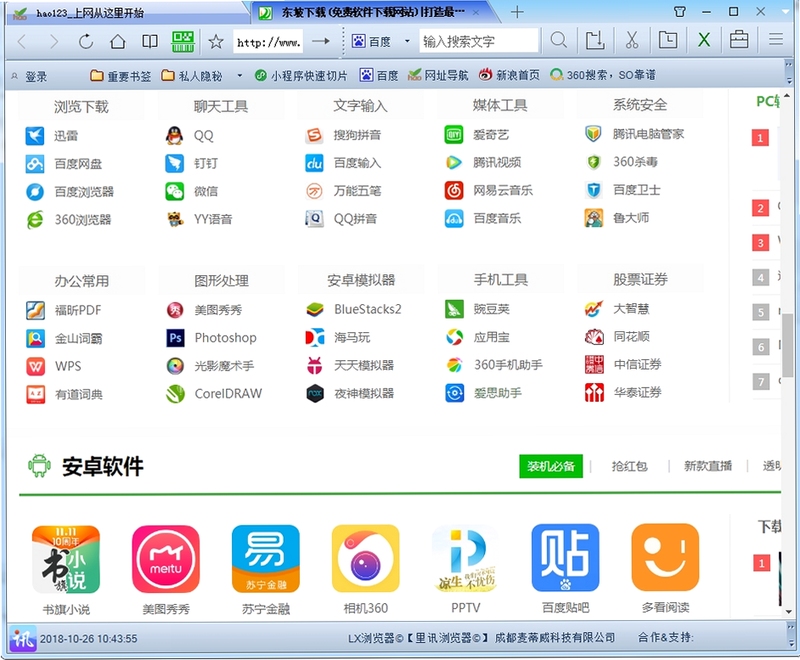Open the 重要书签 bookmark folder
800x660 pixels.
click(x=120, y=76)
